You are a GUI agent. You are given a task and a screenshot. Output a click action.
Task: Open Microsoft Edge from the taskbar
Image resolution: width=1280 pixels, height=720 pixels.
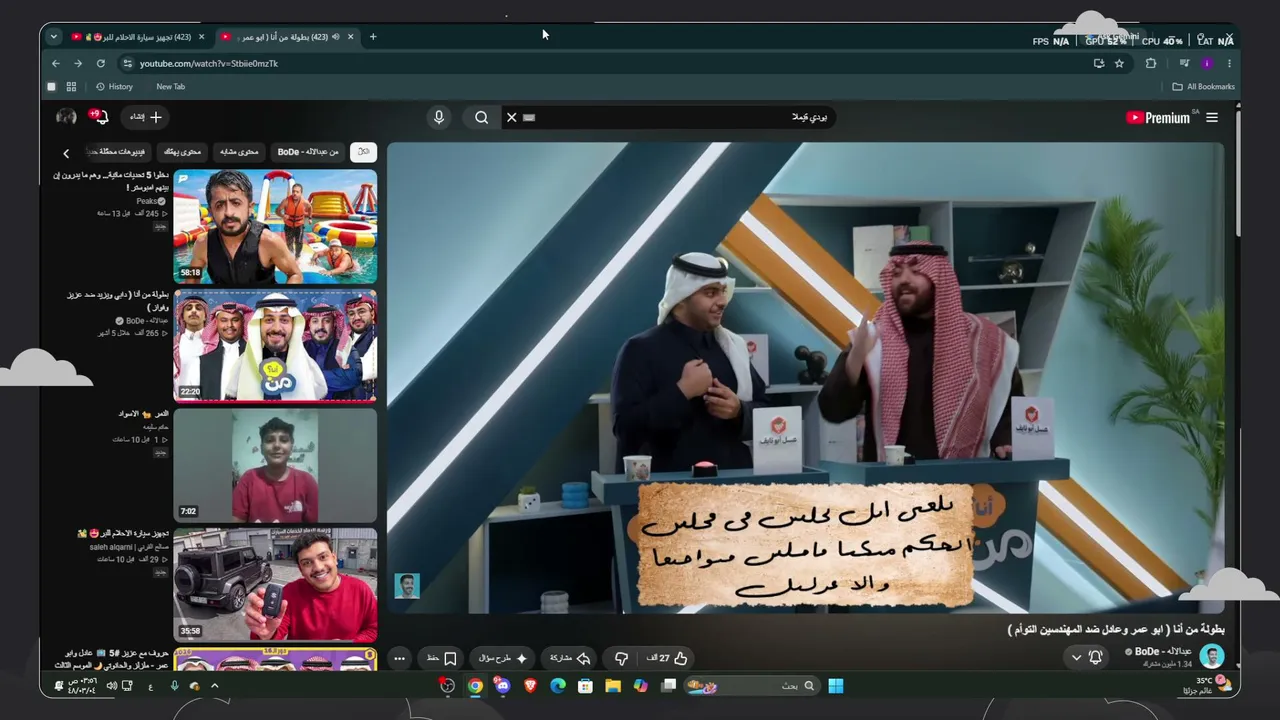click(x=558, y=686)
